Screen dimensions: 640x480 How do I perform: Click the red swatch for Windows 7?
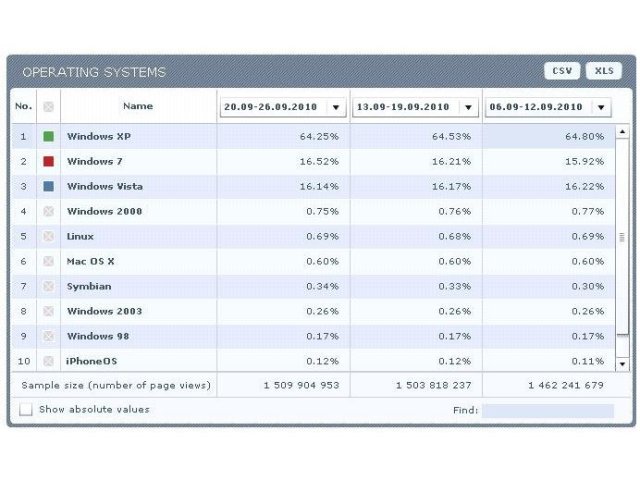click(48, 161)
